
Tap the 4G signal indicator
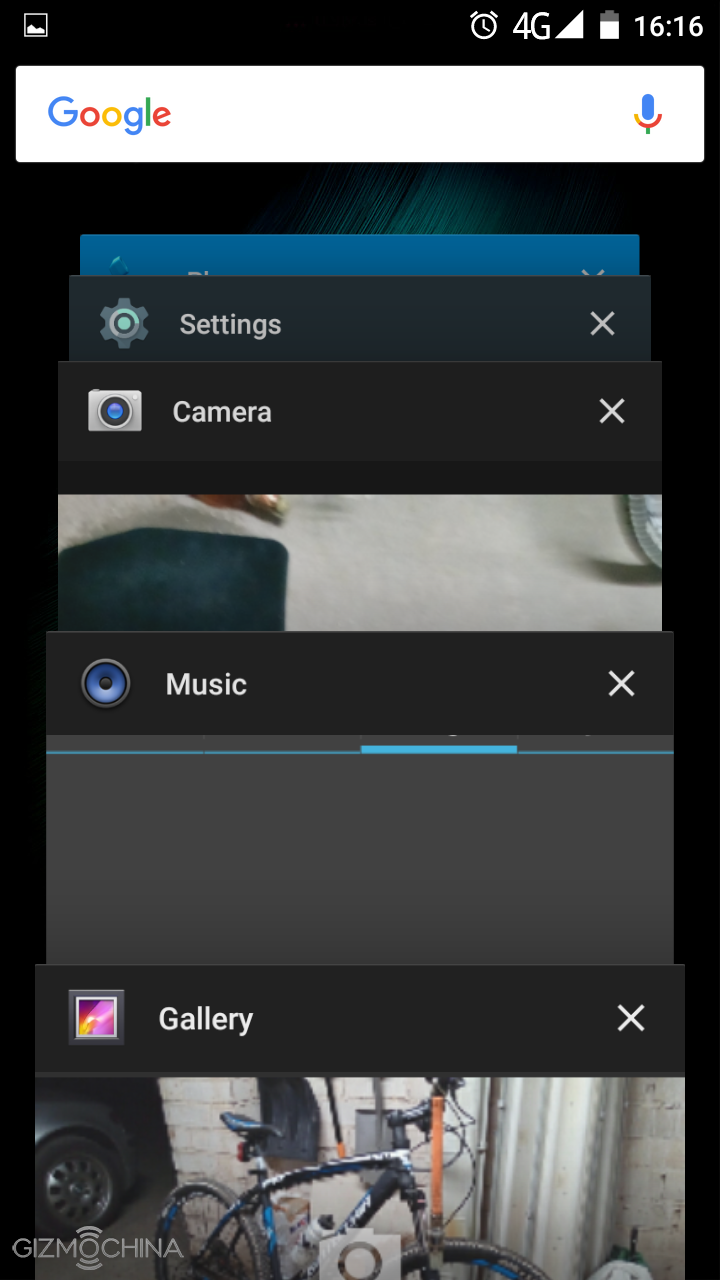(x=548, y=25)
